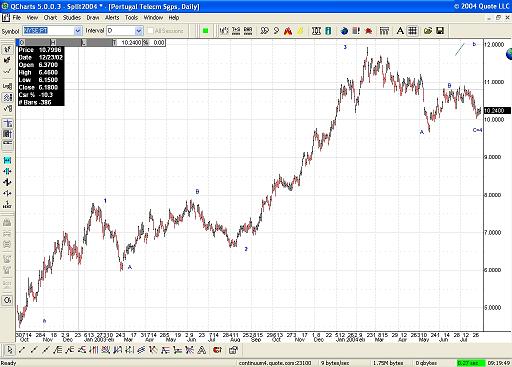Click the 'Ready' status bar text
Image resolution: width=512 pixels, height=367 pixels.
(x=8, y=363)
